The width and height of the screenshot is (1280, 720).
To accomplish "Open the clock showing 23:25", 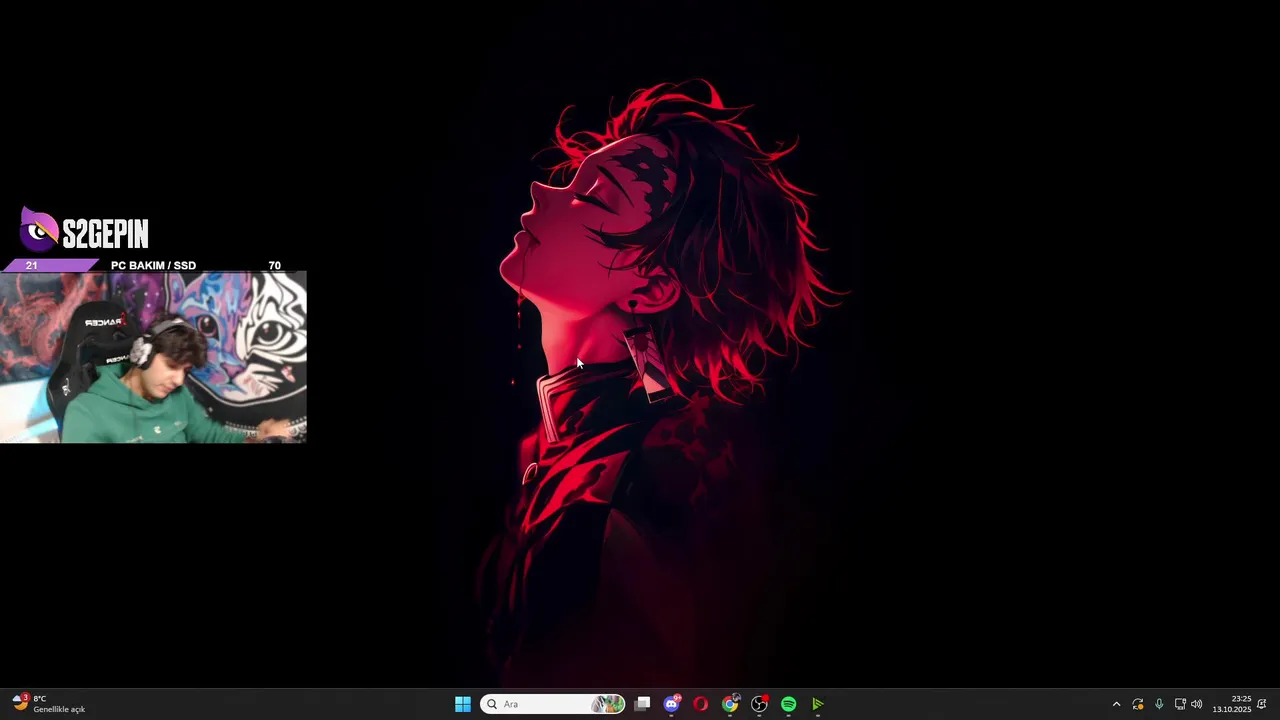I will [1232, 704].
